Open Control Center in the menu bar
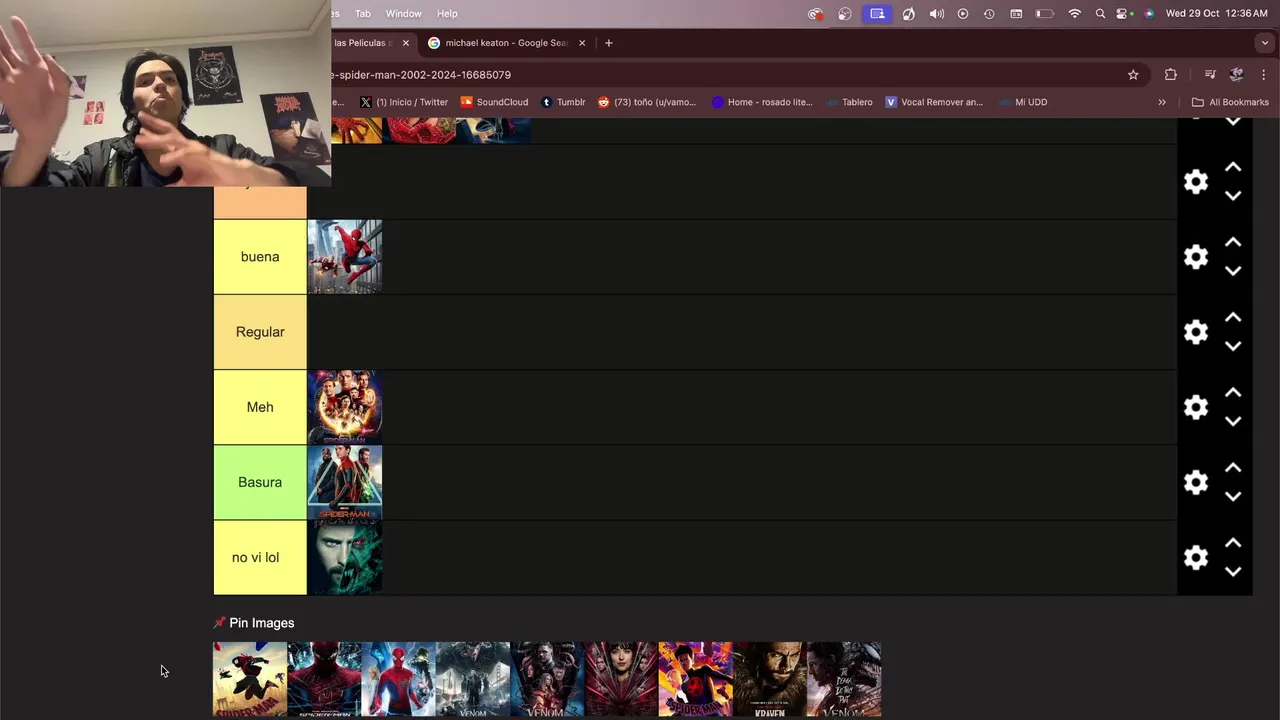 coord(1124,14)
